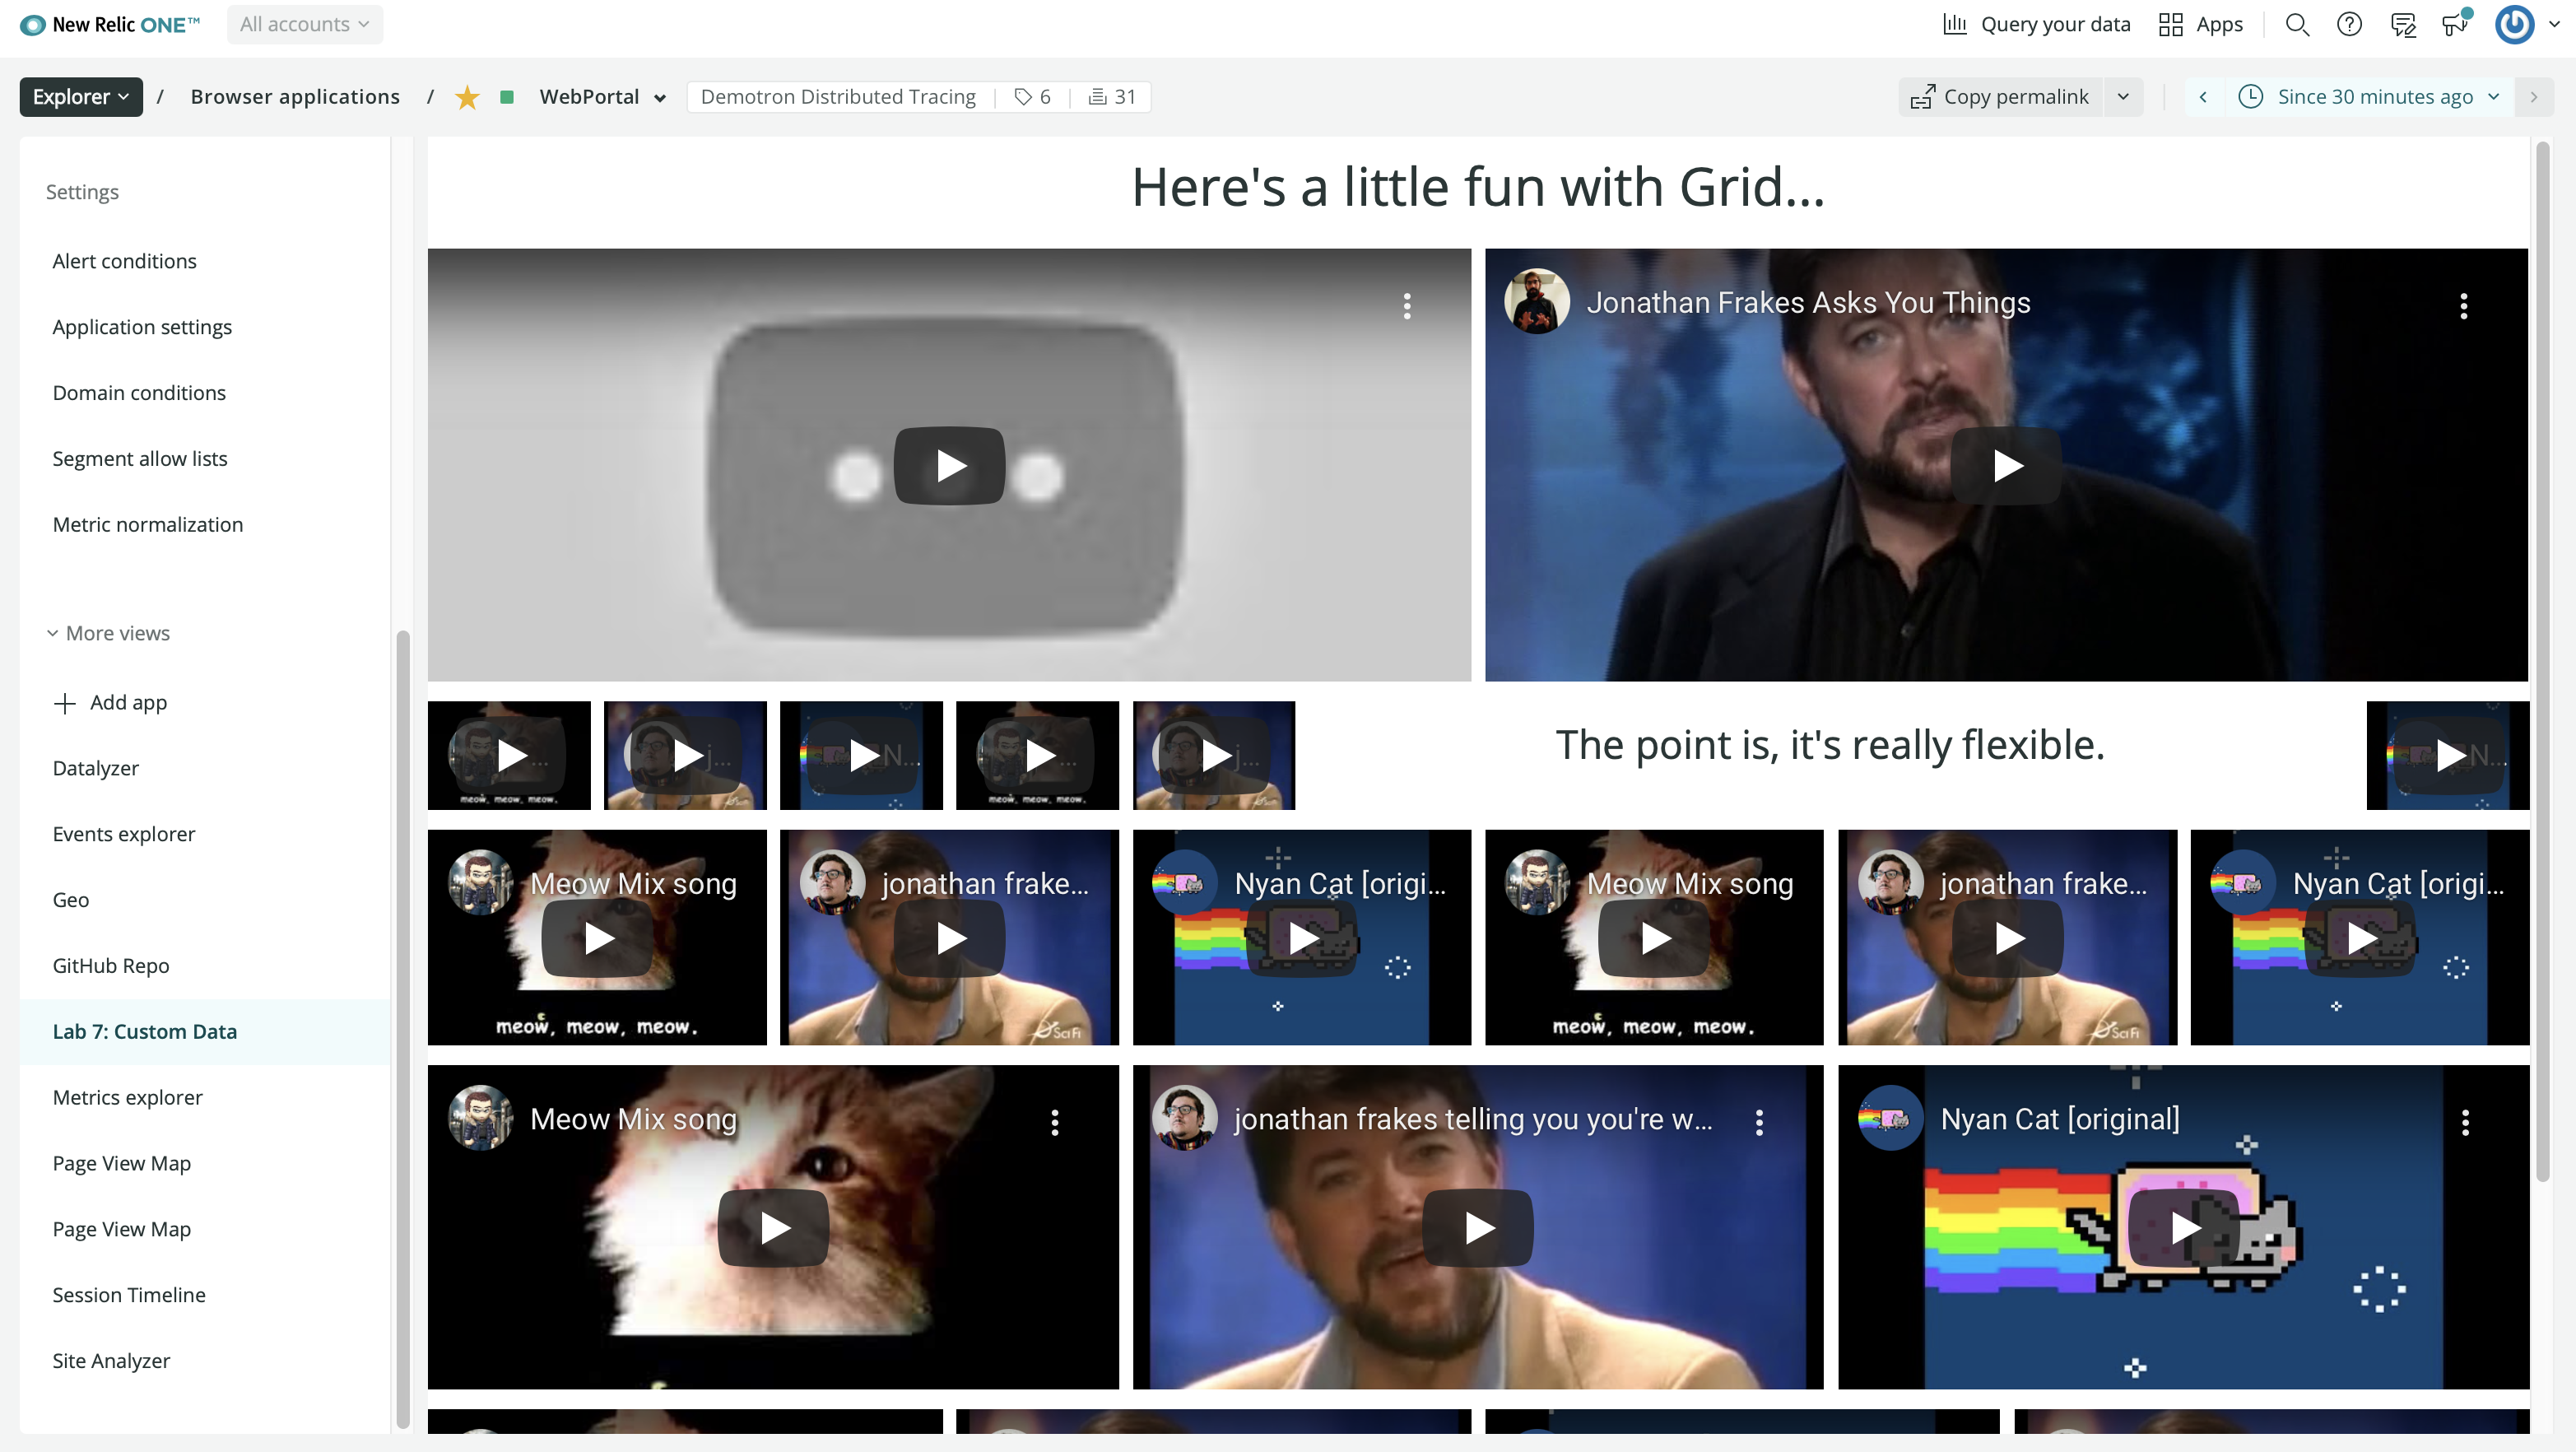Open the what's new megaphone icon
This screenshot has height=1452, width=2576.
click(2454, 25)
